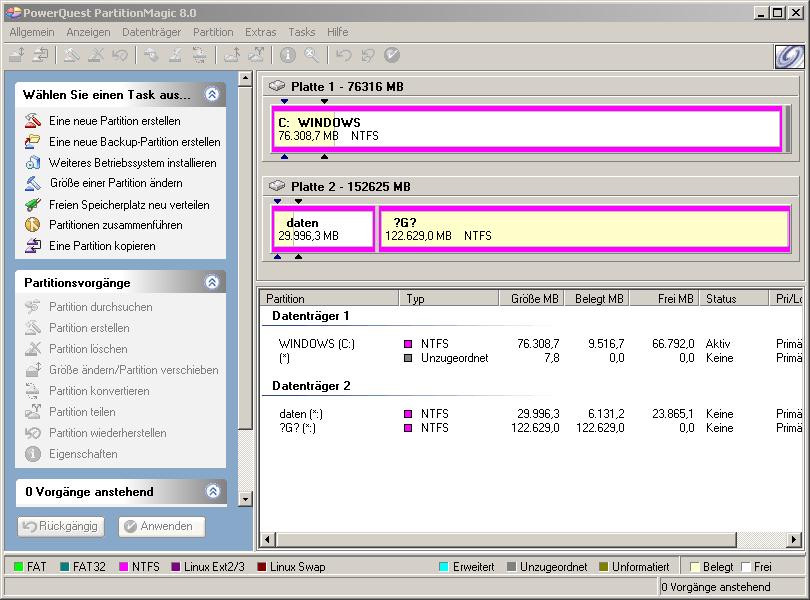Screen dimensions: 810x600
Task: Click the Rückgängig button
Action: [x=61, y=526]
